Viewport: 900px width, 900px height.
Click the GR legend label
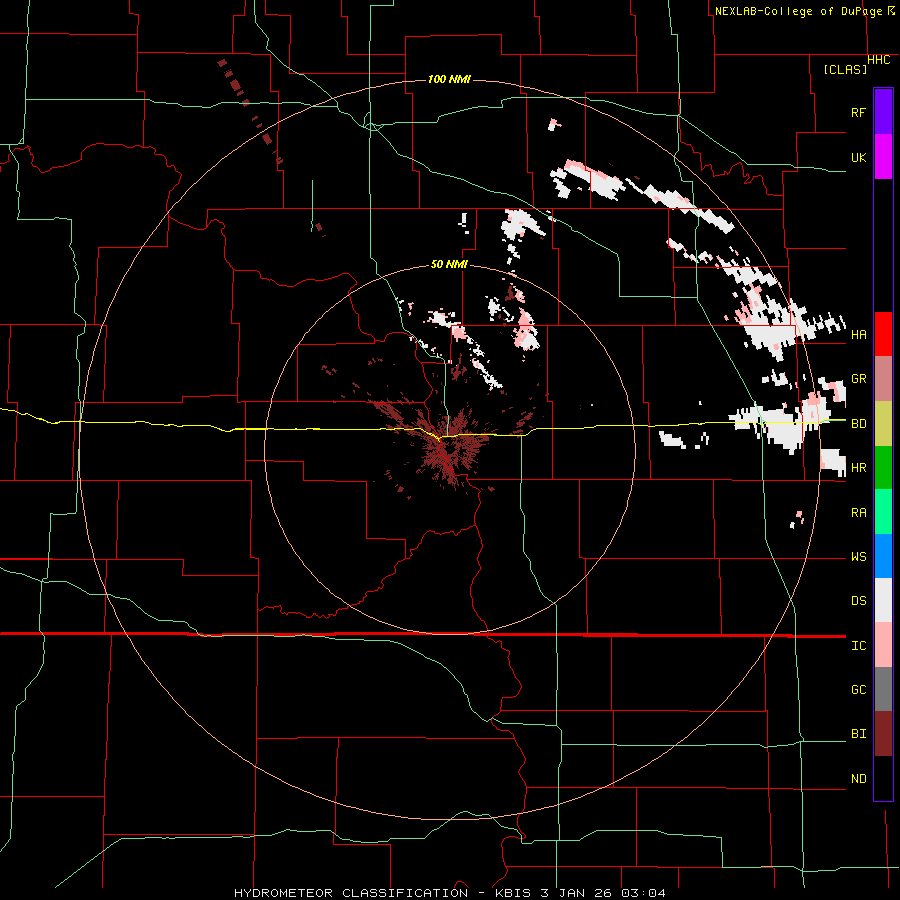coord(858,379)
